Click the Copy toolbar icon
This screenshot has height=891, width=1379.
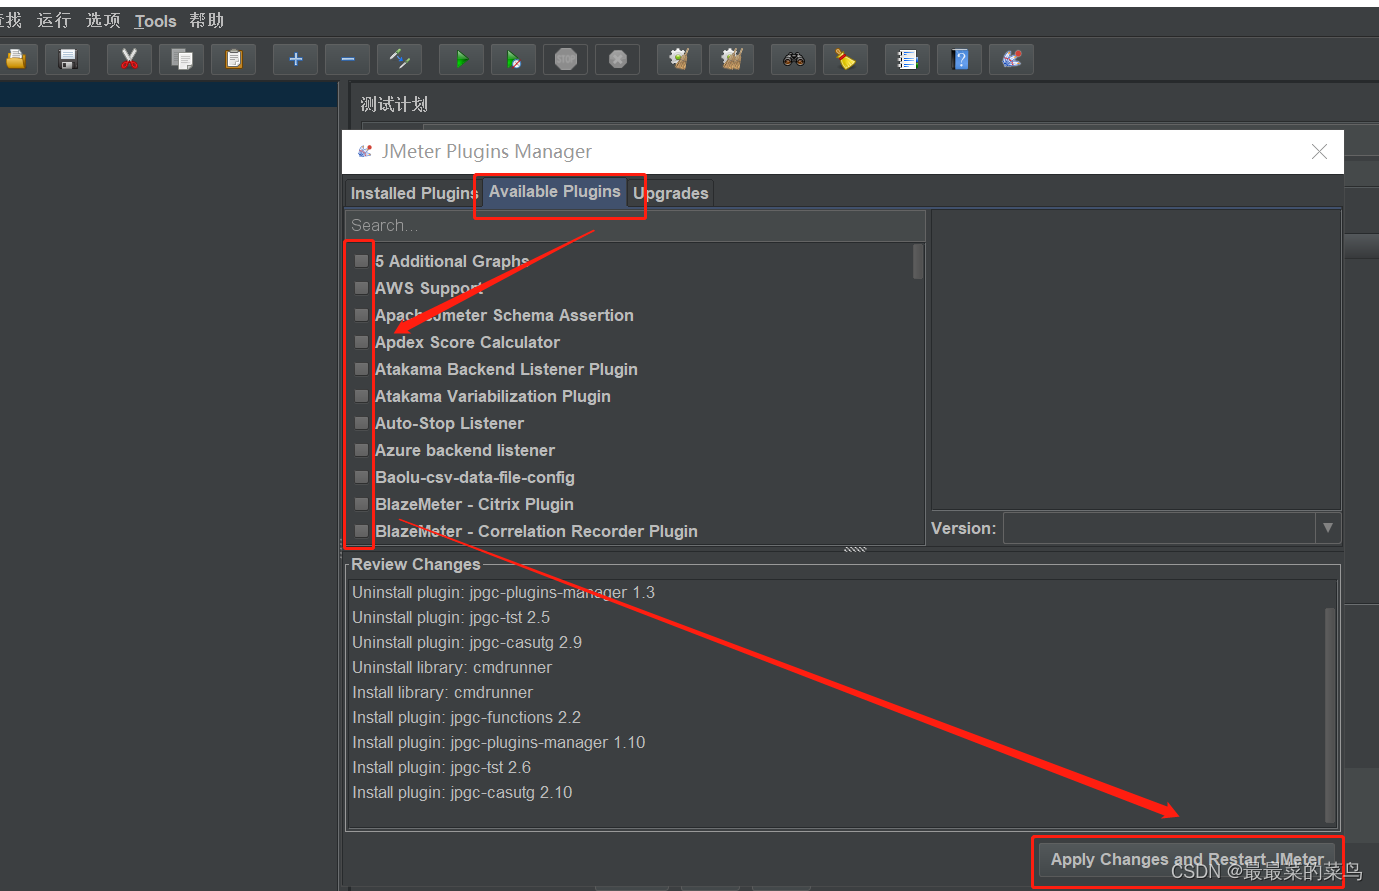point(181,60)
